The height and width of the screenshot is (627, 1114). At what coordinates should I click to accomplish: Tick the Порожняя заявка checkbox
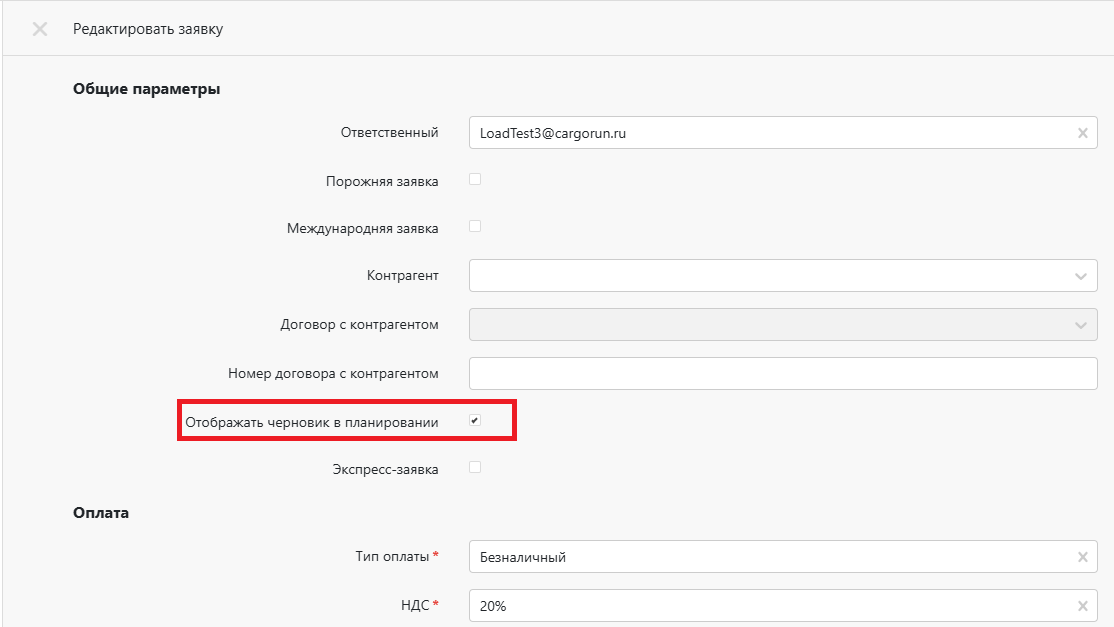click(x=475, y=180)
